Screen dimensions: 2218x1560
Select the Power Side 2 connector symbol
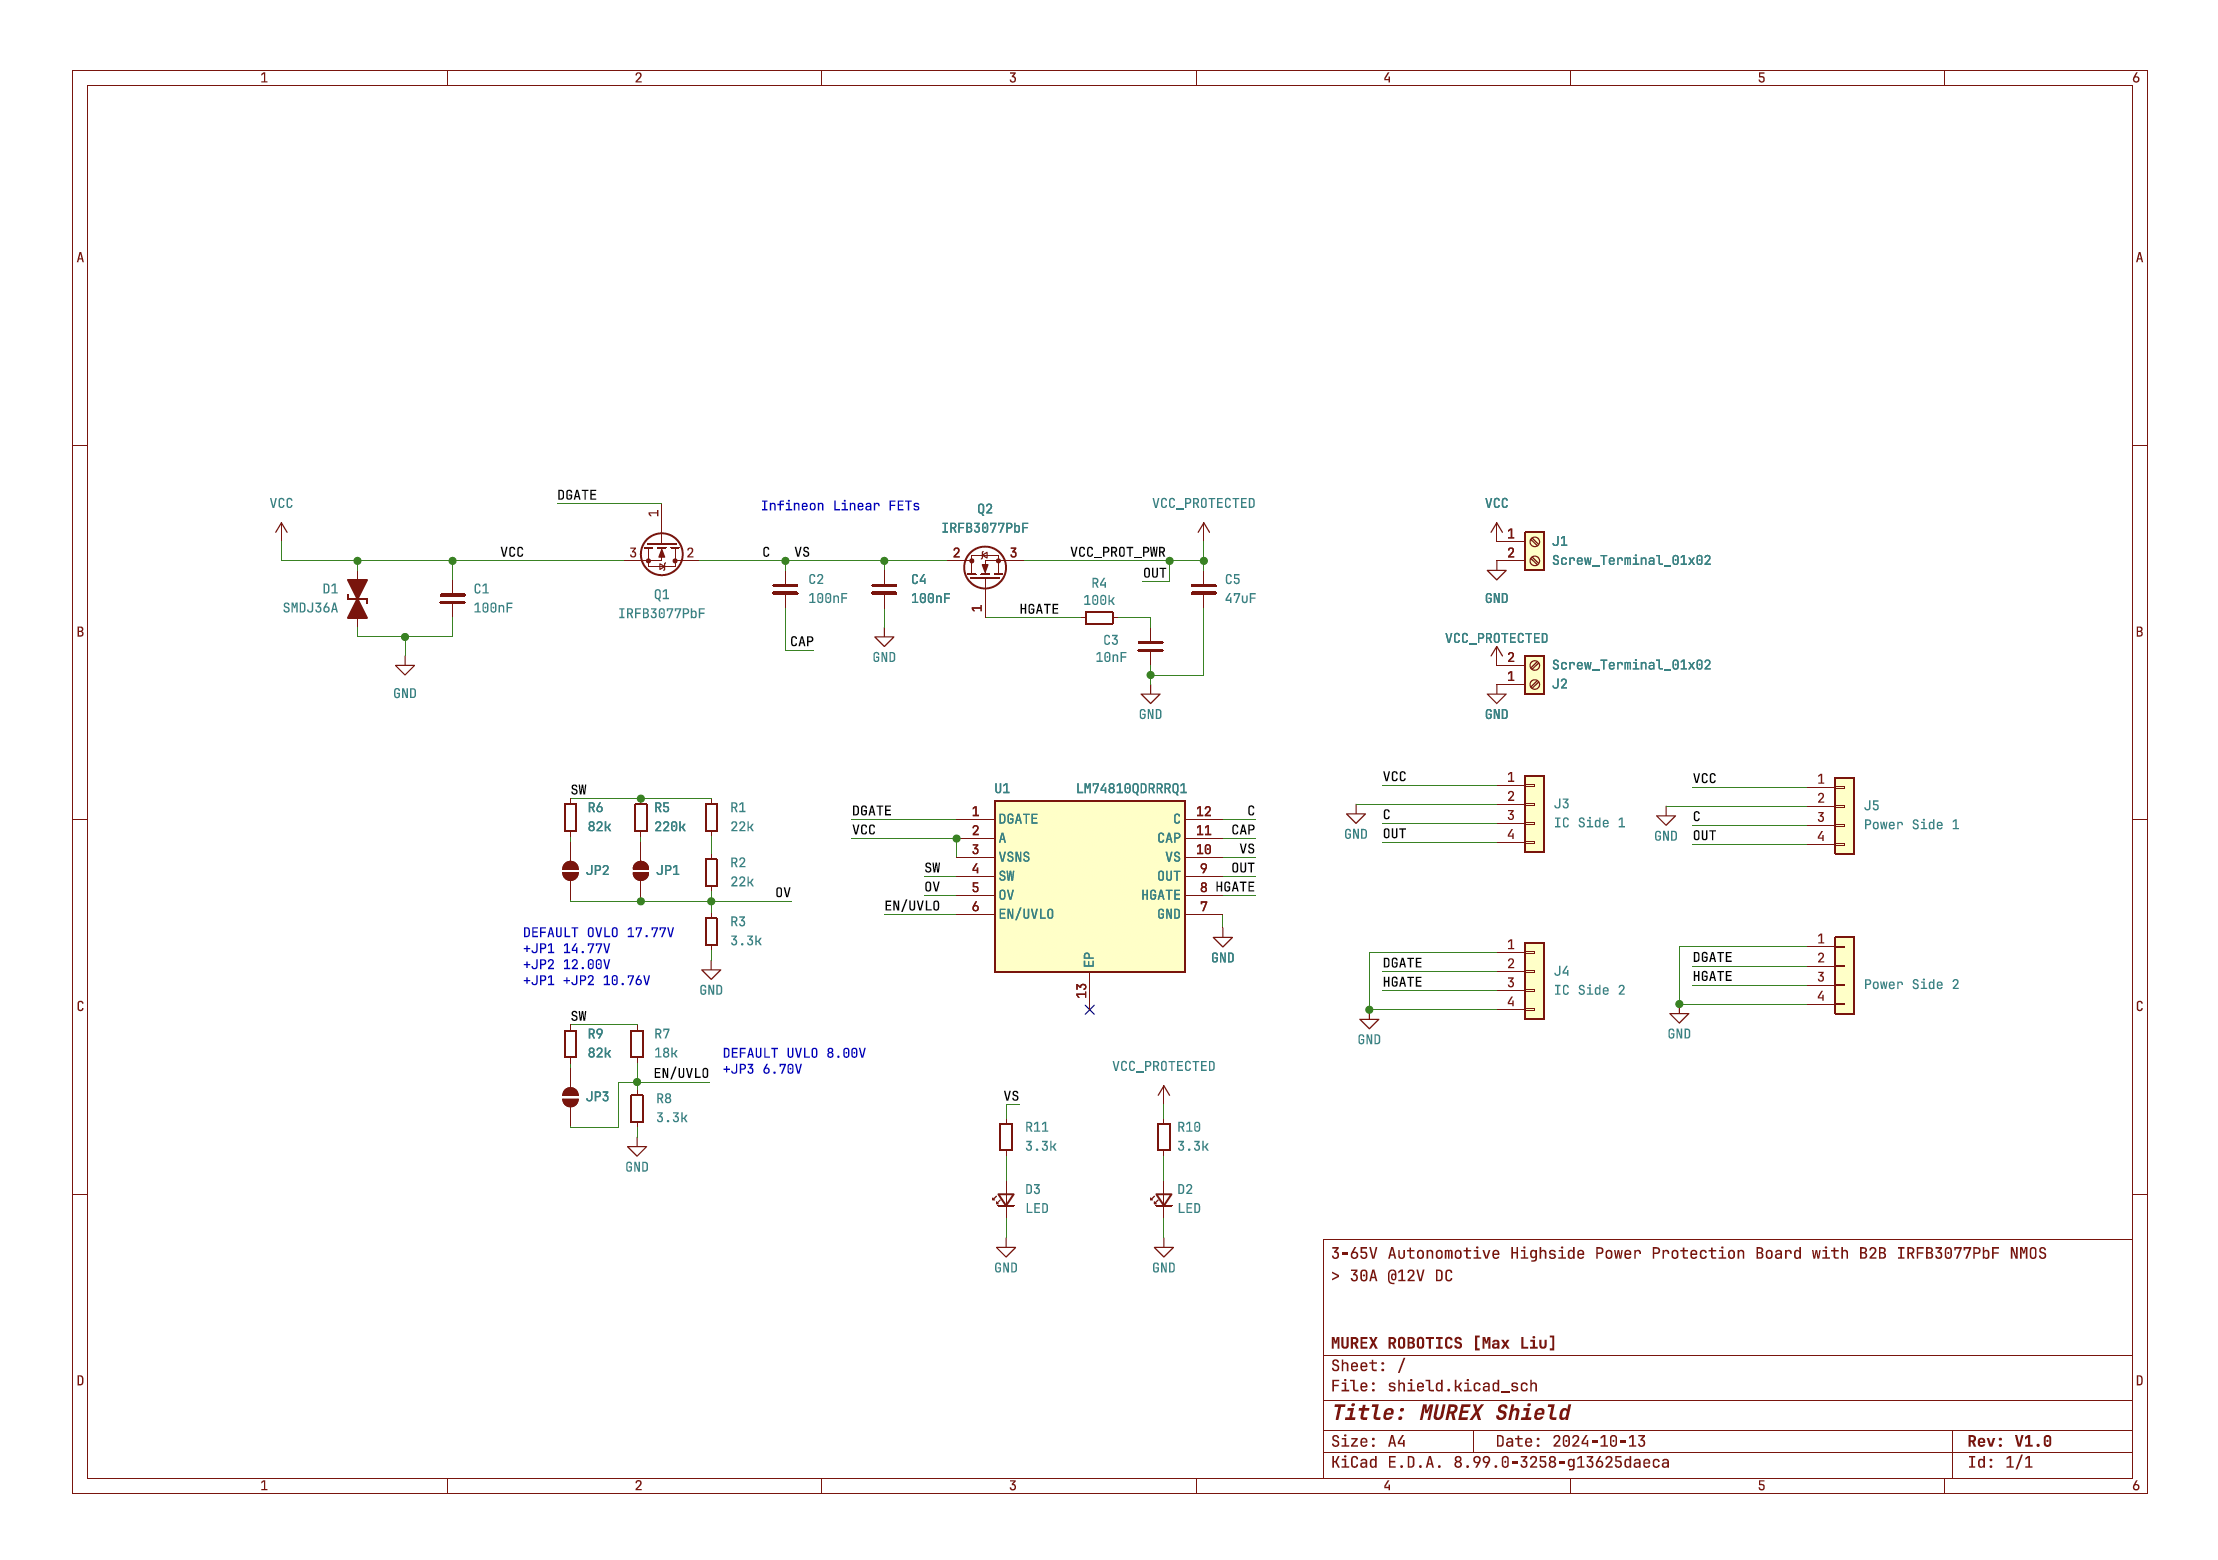pos(1844,975)
